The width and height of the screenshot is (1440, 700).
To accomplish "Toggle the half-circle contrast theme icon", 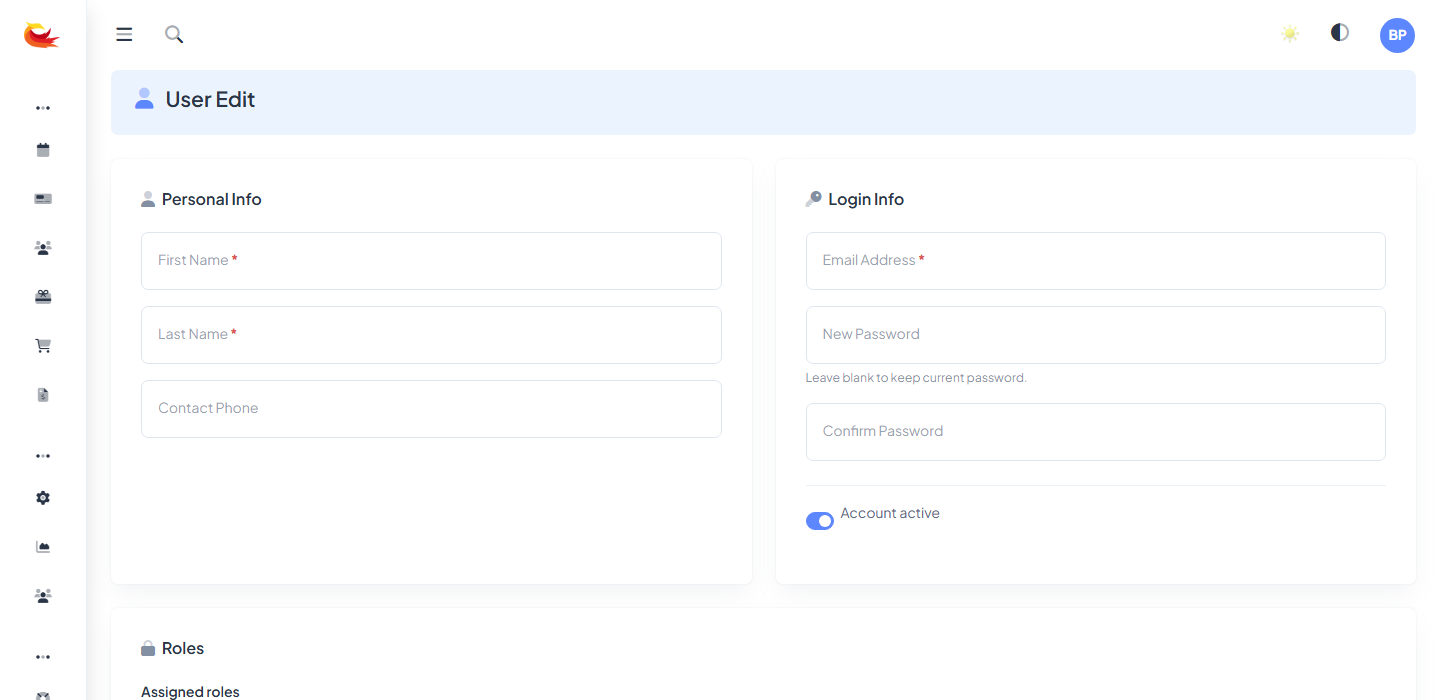I will click(x=1340, y=33).
